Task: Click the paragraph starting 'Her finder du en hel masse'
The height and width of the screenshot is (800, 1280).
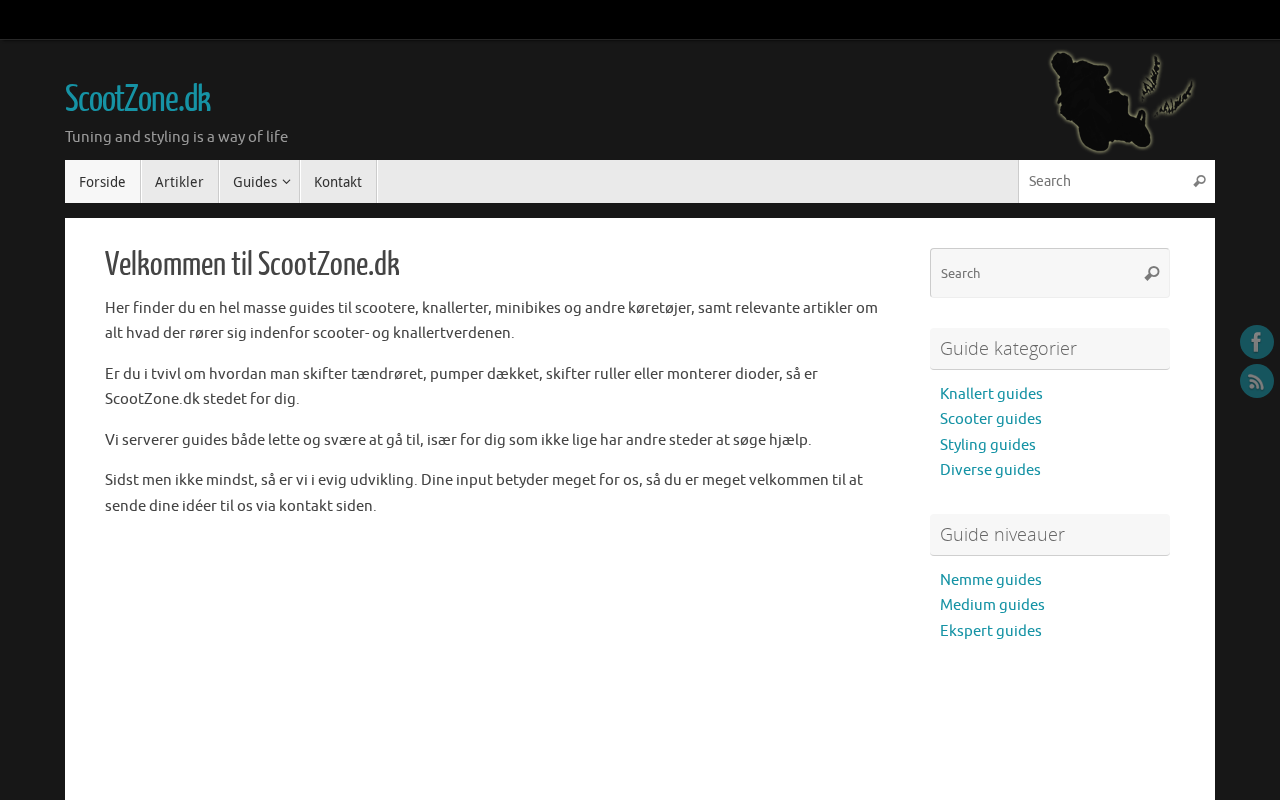Action: (x=491, y=320)
